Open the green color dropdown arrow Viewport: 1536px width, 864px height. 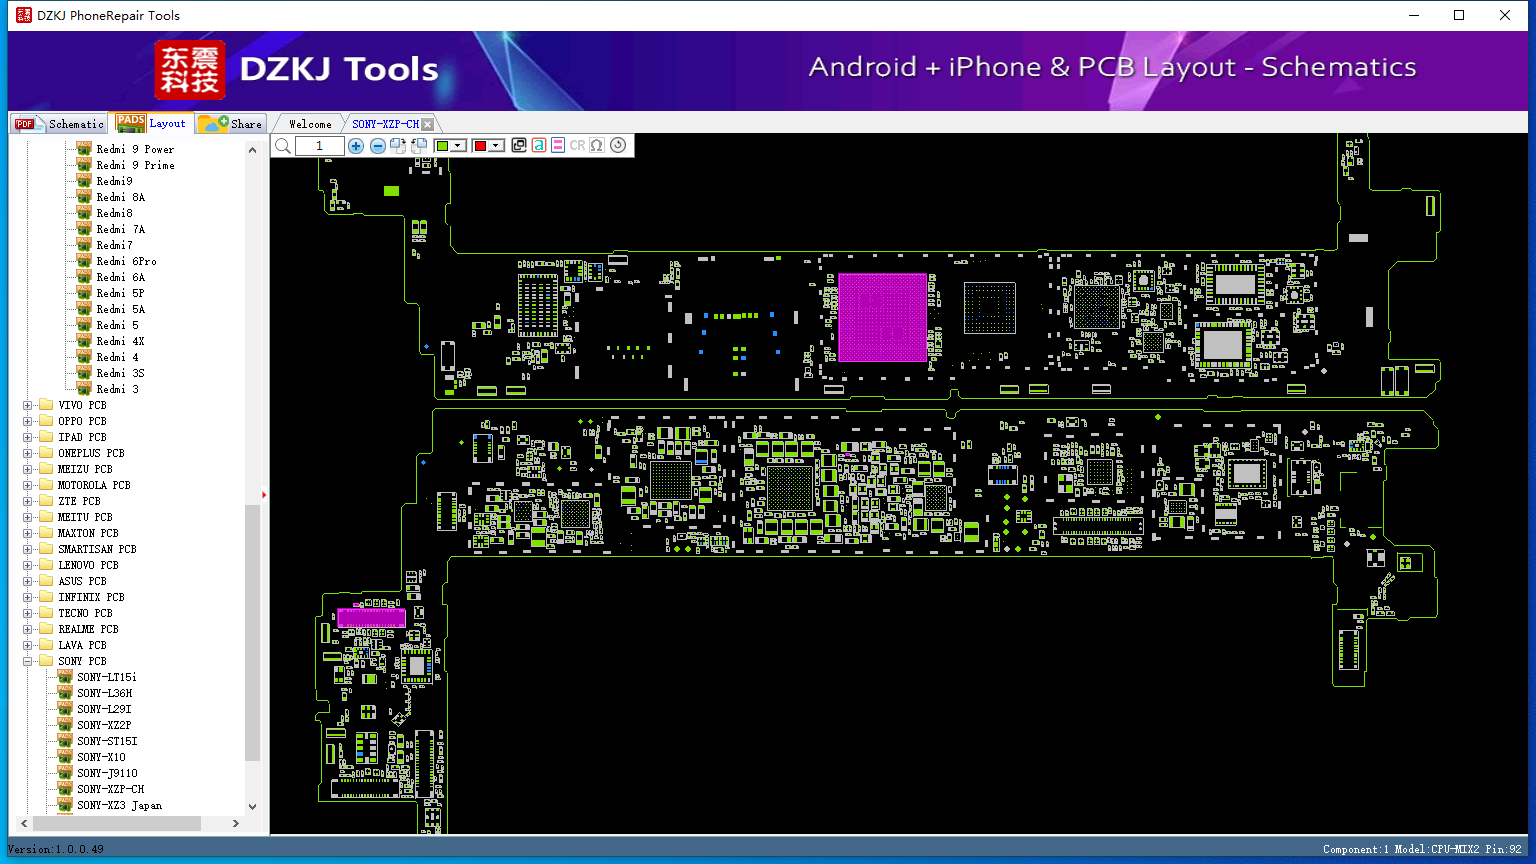tap(458, 146)
